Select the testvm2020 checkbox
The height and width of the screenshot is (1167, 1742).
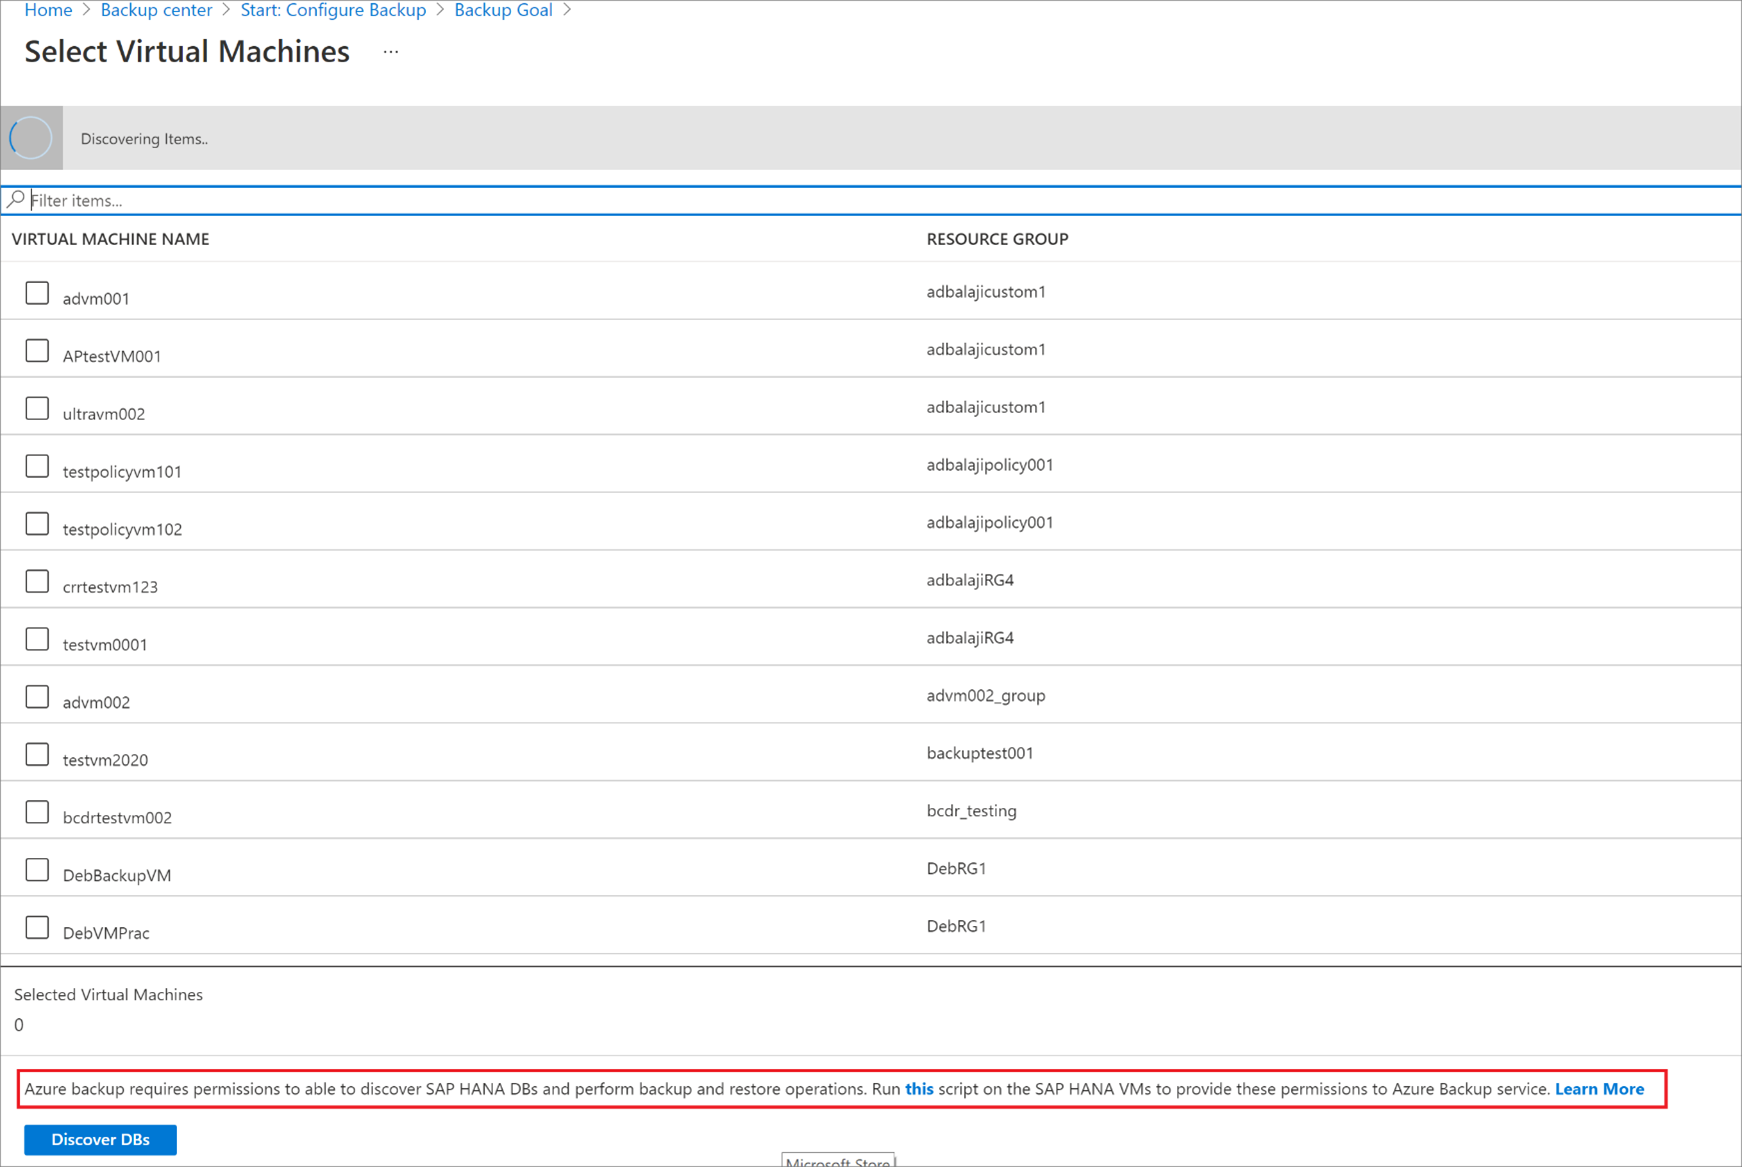[x=37, y=753]
